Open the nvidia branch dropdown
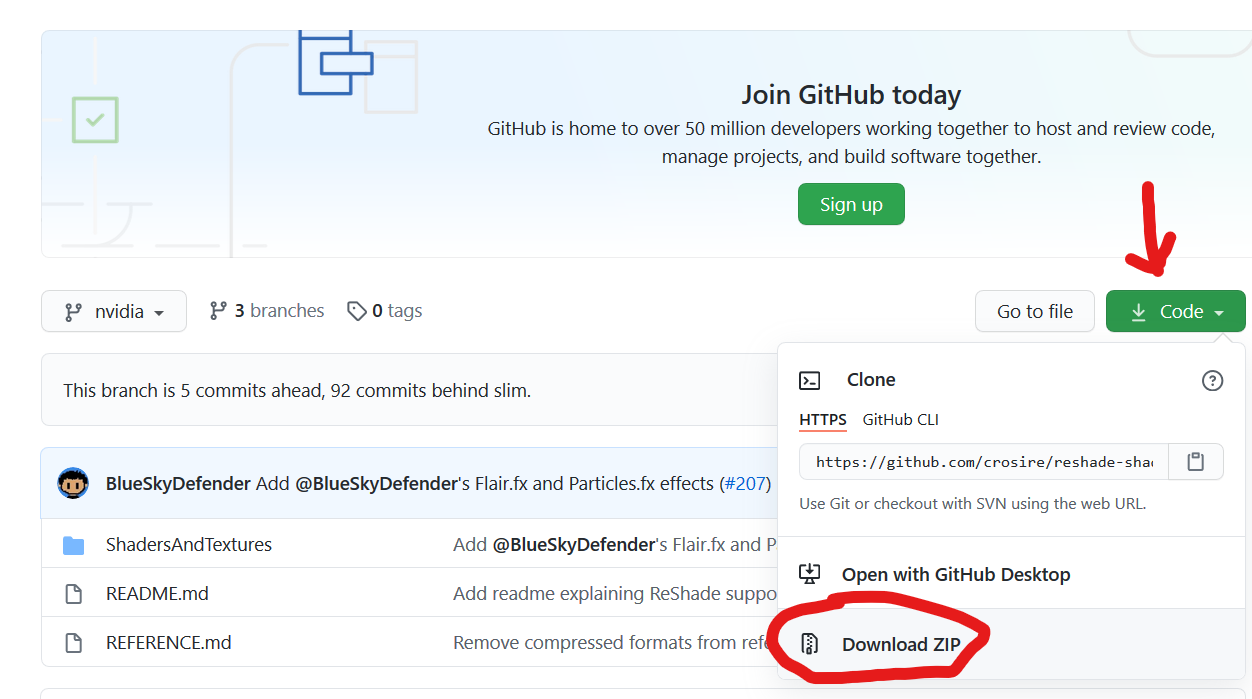Screen dimensions: 1252x699 tap(114, 312)
